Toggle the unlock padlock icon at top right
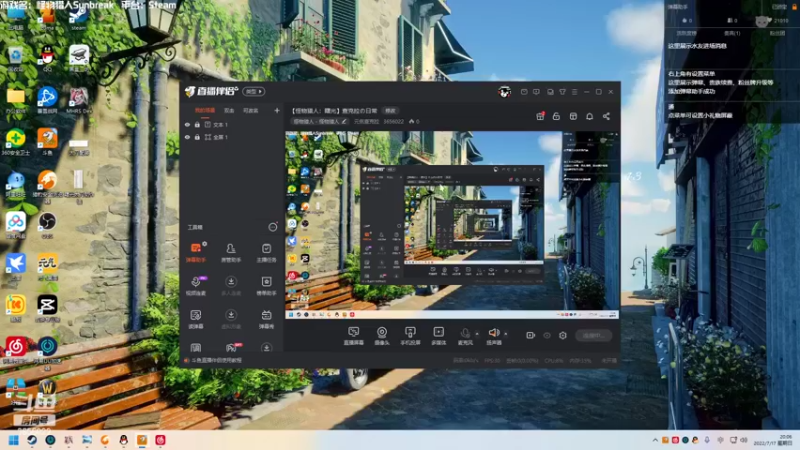Viewport: 800px width, 450px height. coord(556,116)
